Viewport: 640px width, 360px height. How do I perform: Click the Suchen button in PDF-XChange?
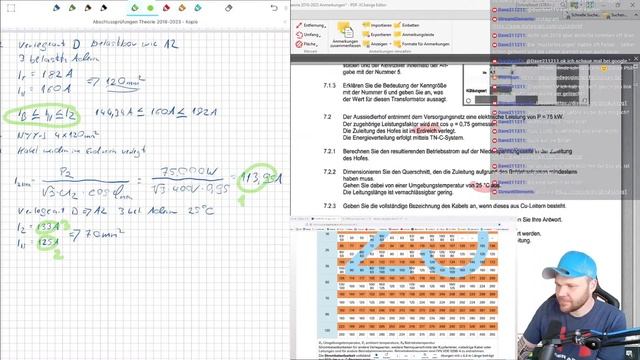(x=616, y=15)
